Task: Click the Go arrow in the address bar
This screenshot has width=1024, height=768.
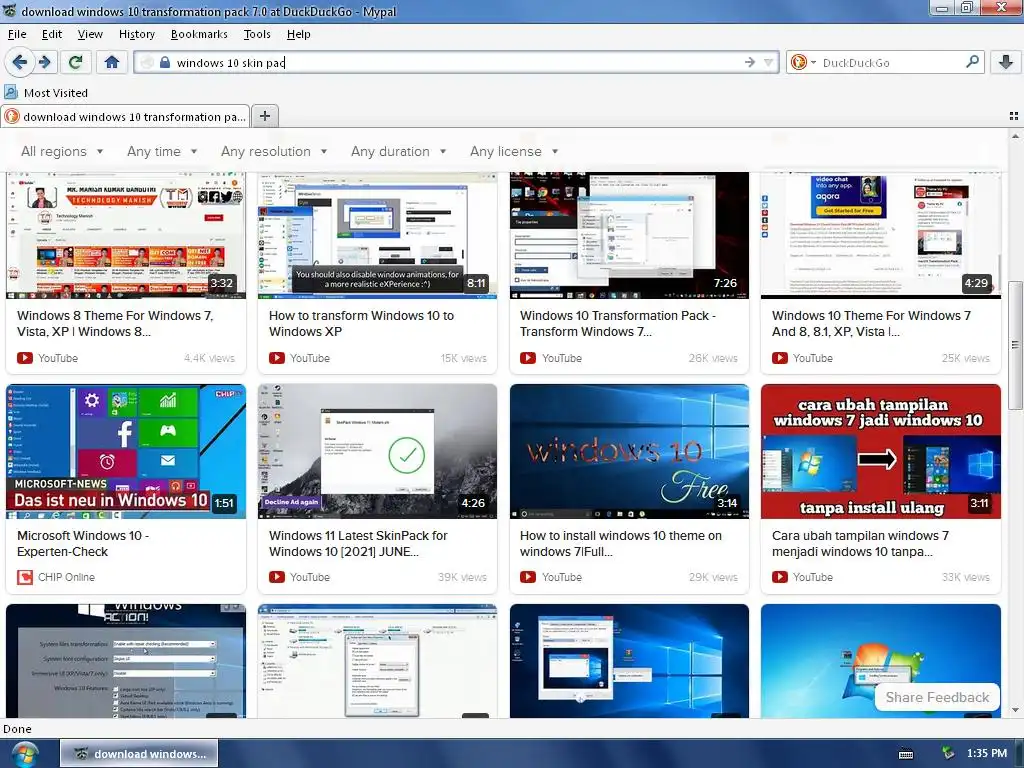Action: (750, 63)
